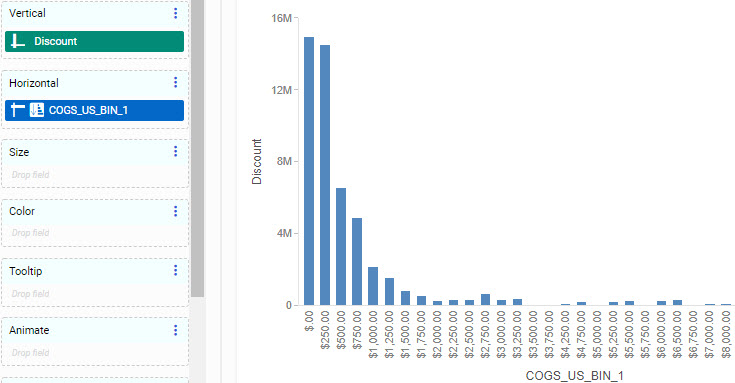Viewport: 735px width, 383px height.
Task: Click the Color section heading
Action: 22,211
